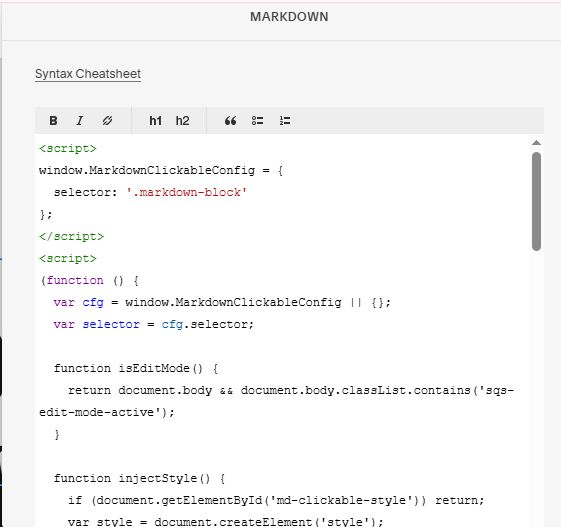The image size is (561, 527).
Task: Click the var selector = cfg.selector line
Action: click(154, 325)
